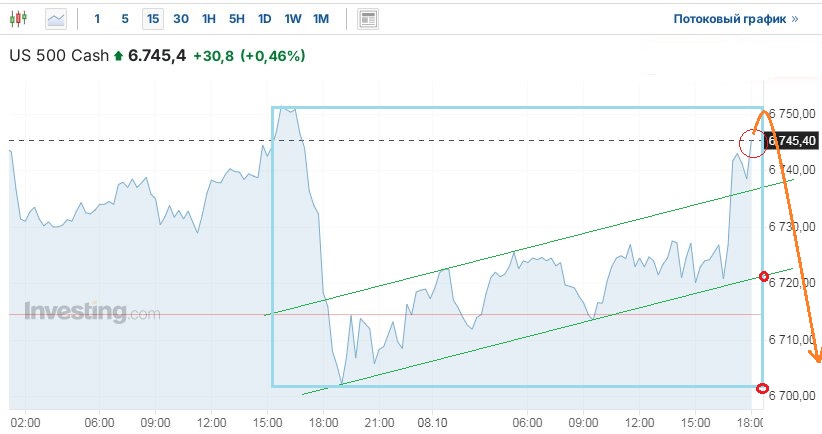The height and width of the screenshot is (434, 822).
Task: Click the red circle at 6 720 level
Action: (764, 276)
